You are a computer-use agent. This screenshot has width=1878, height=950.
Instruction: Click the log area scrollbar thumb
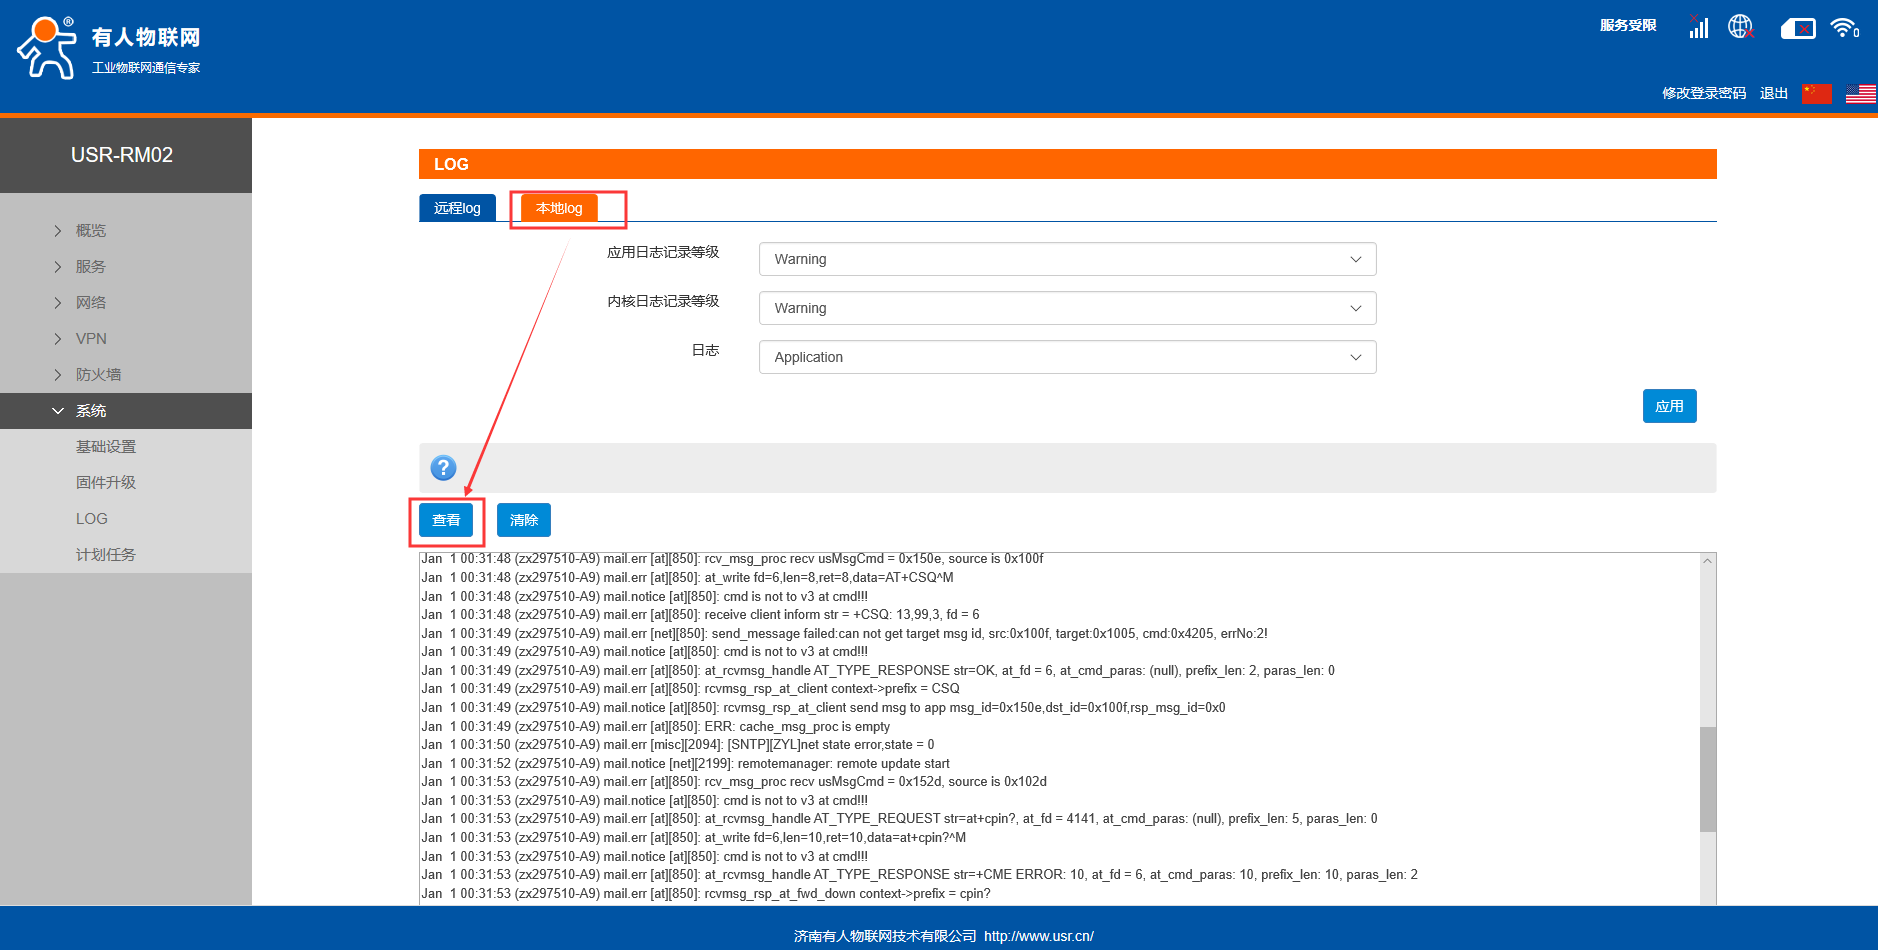coord(1707,778)
